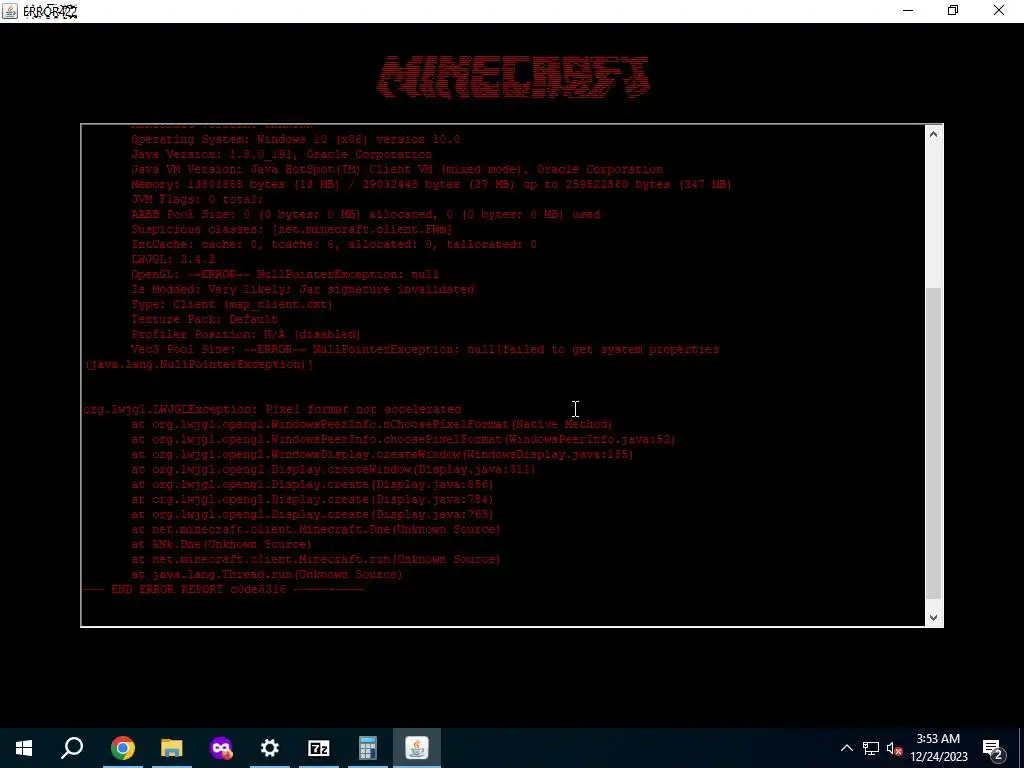1024x768 pixels.
Task: Open 7-Zip from taskbar
Action: coord(319,748)
